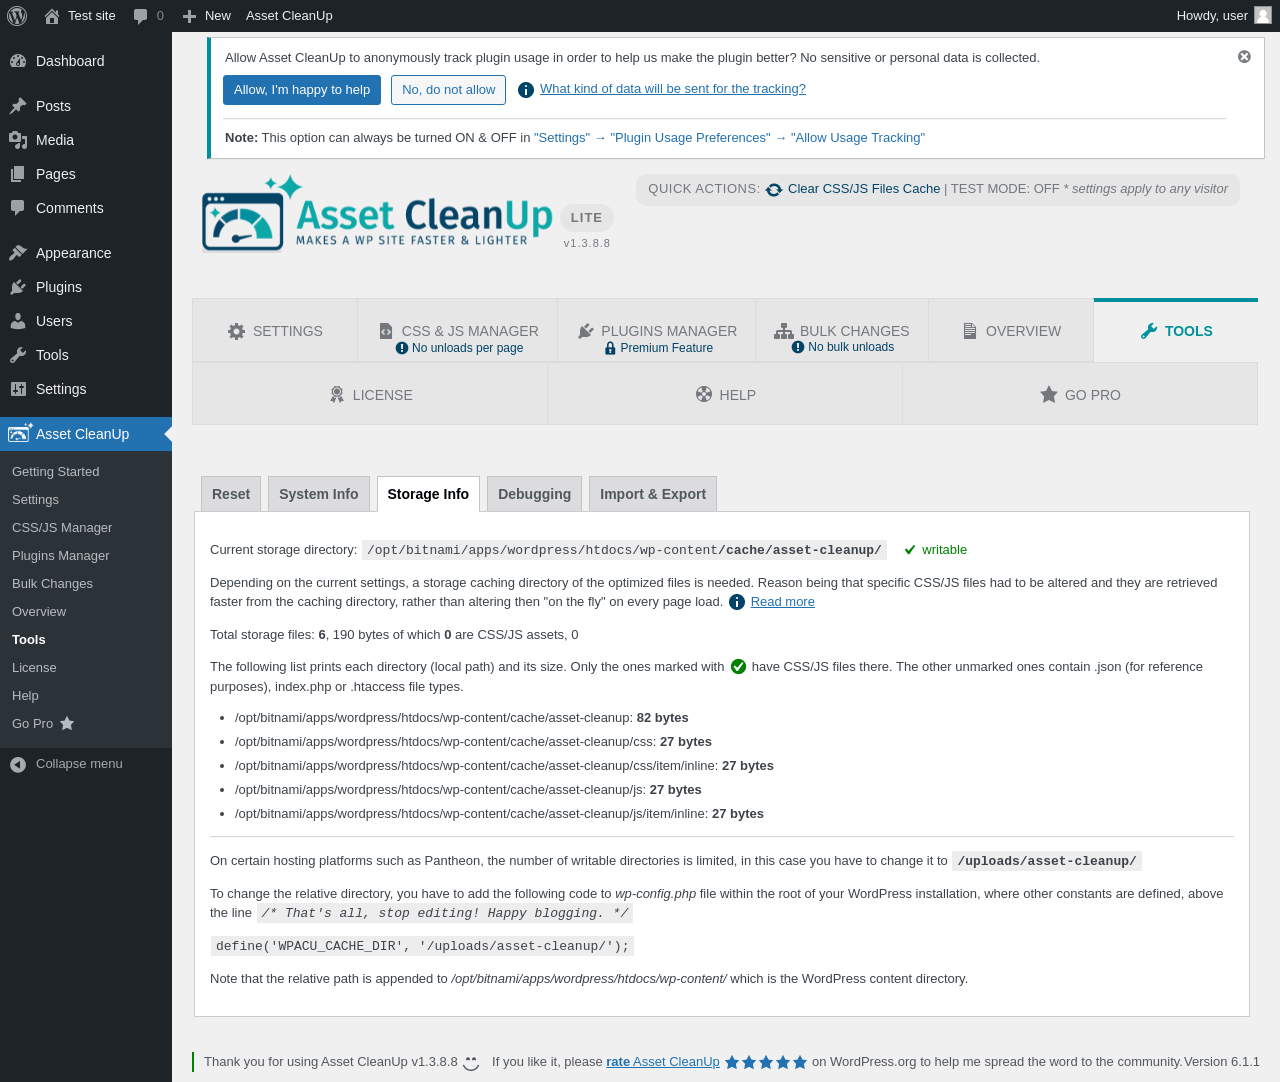Click the refresh icon for Clear CSS/JS Files Cache
Screen dimensions: 1280x1082
[774, 190]
